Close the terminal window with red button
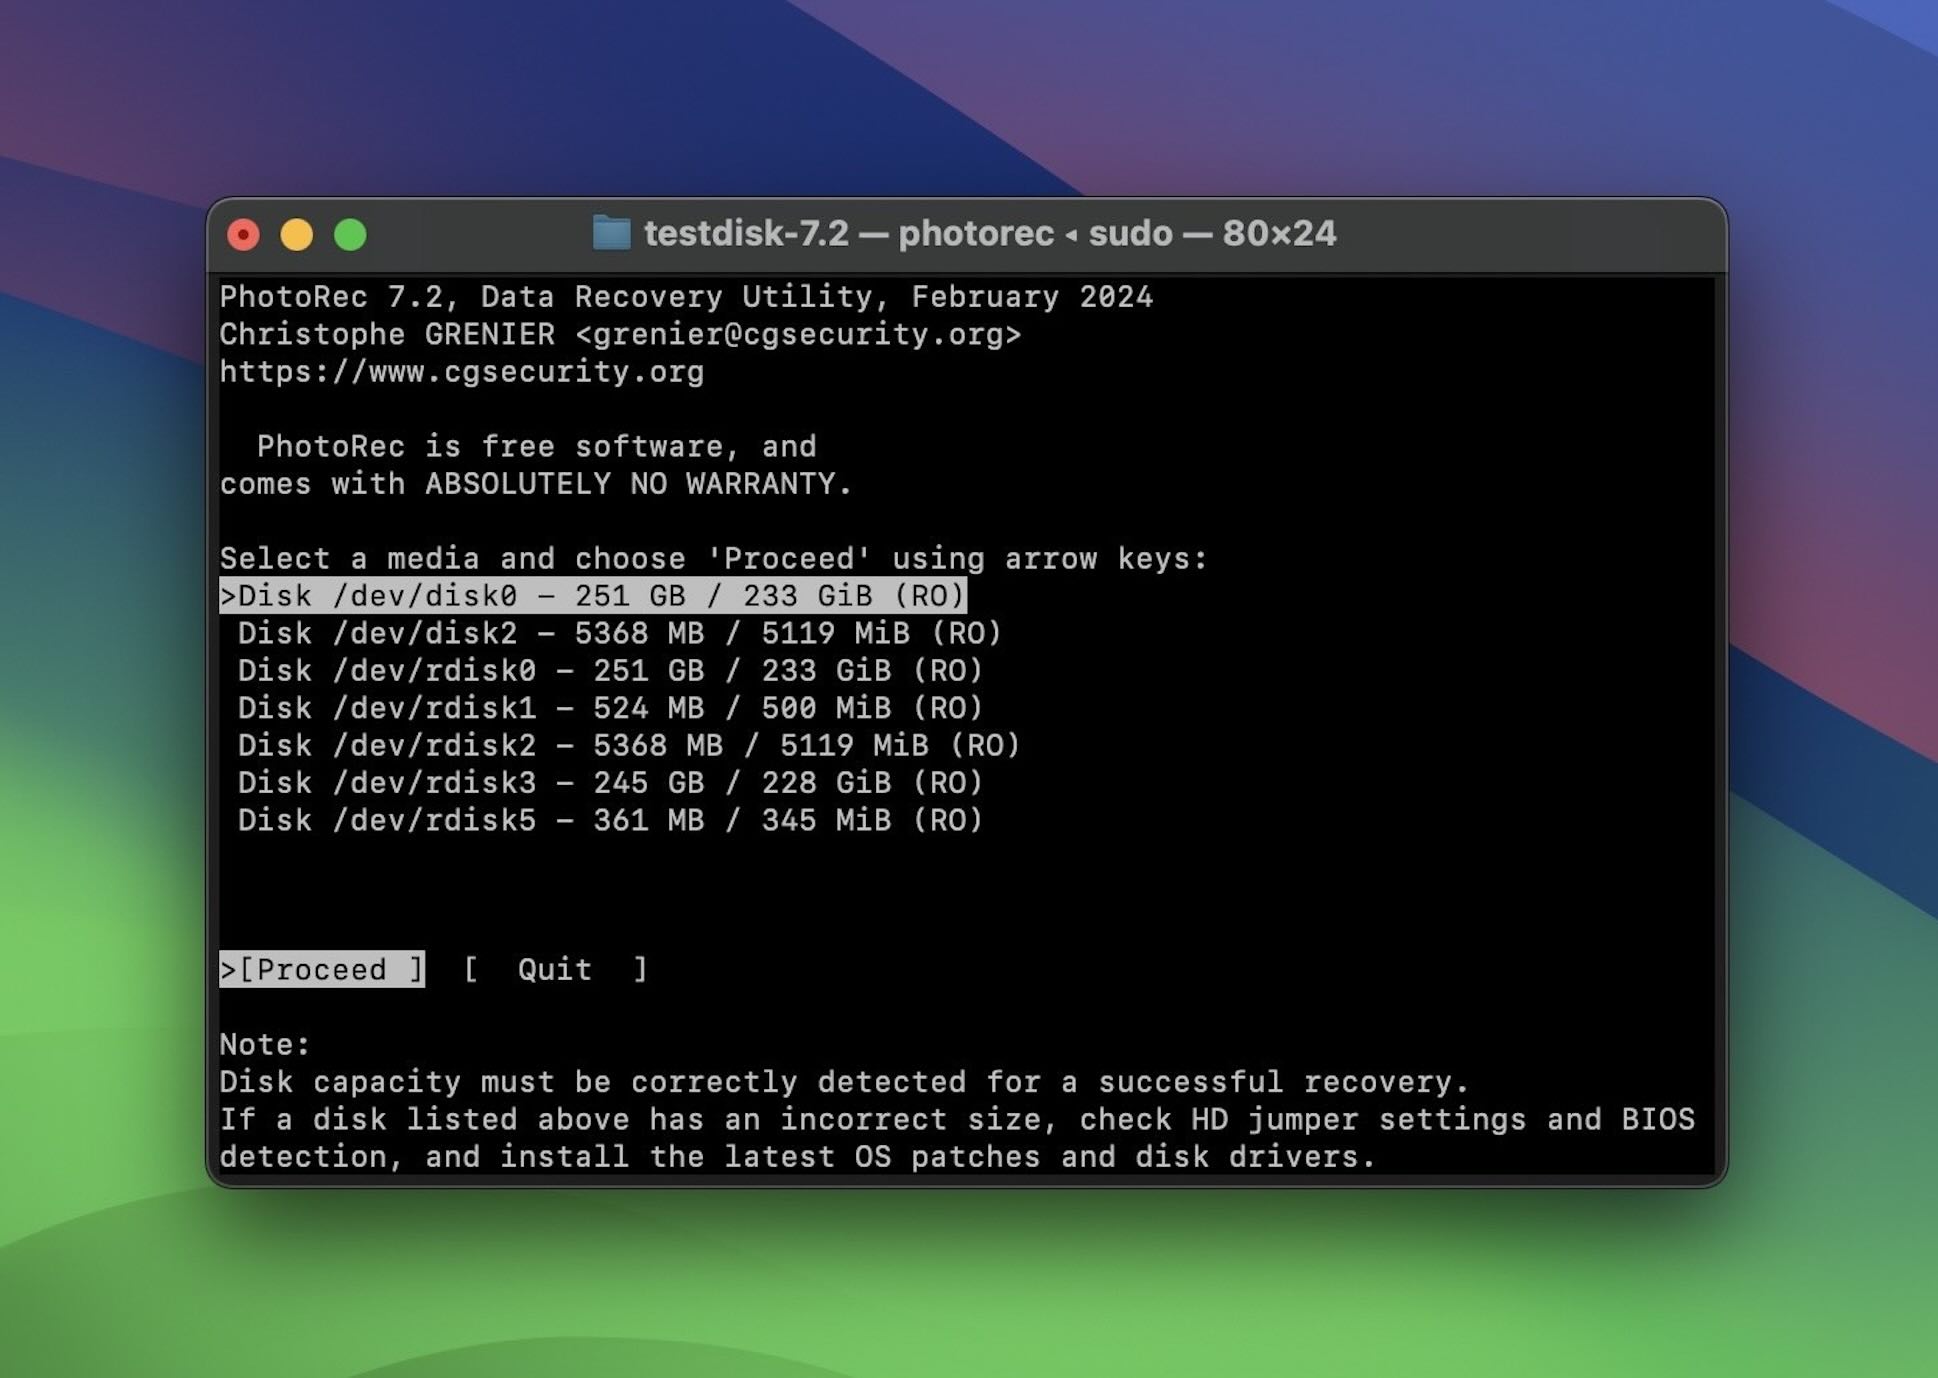The width and height of the screenshot is (1938, 1378). click(x=243, y=235)
